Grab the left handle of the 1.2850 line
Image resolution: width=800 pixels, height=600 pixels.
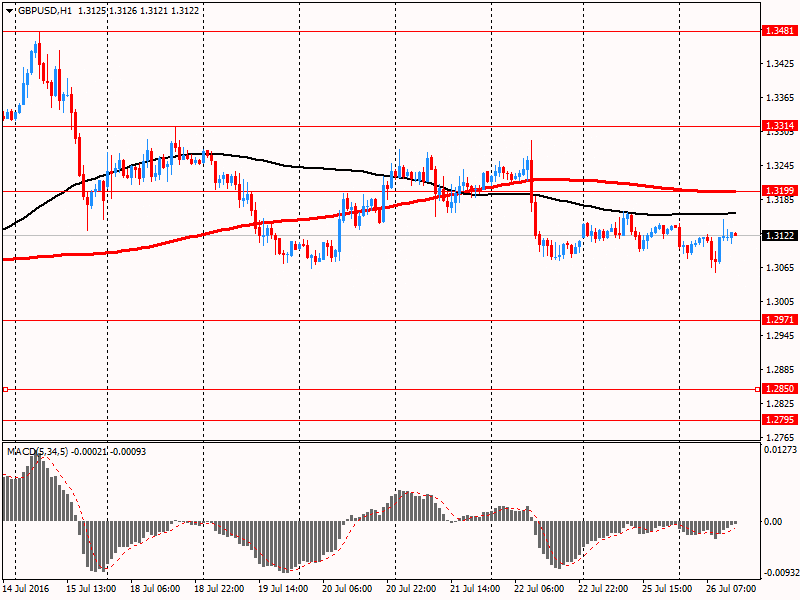pos(6,389)
